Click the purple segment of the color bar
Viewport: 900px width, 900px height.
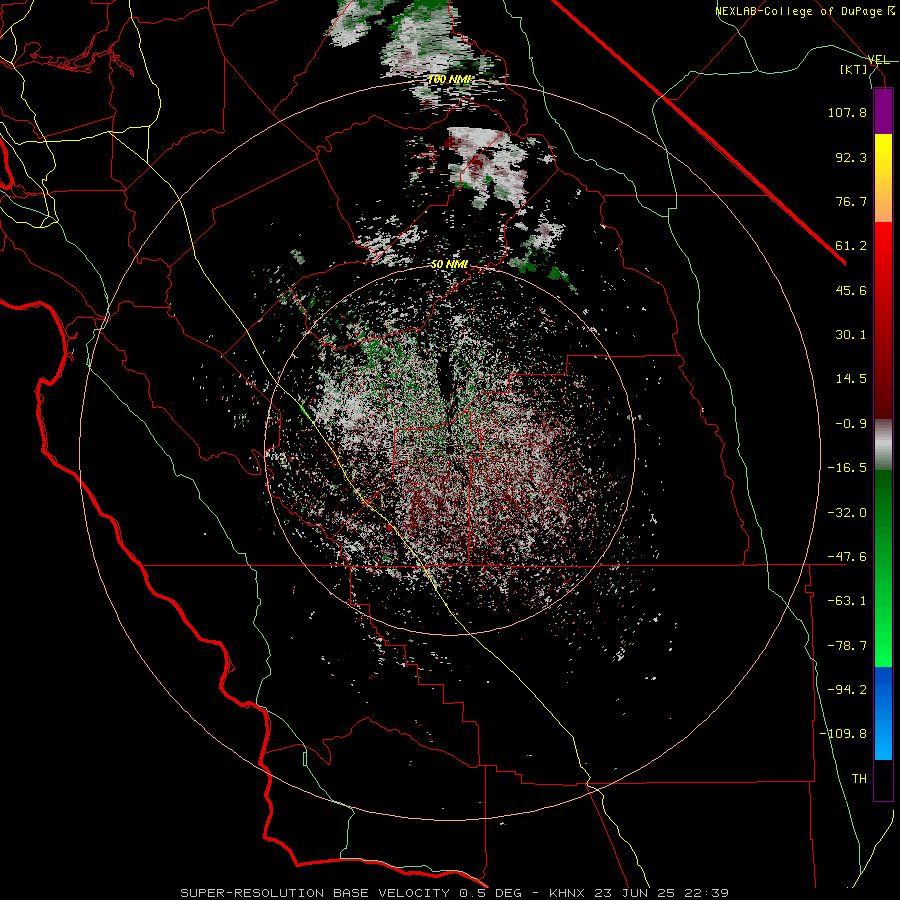[x=883, y=111]
